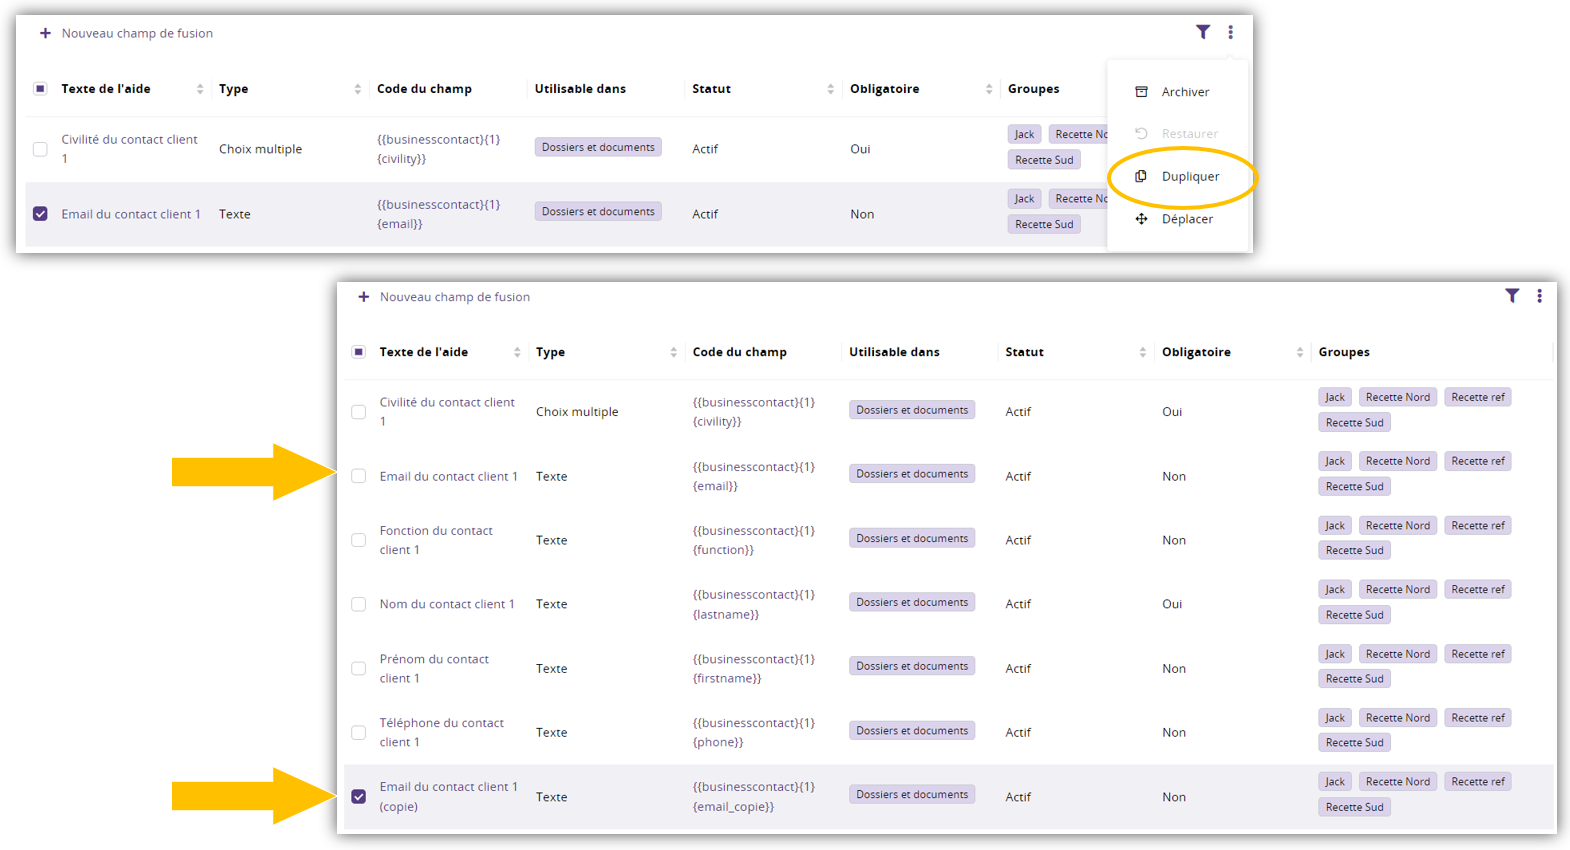Viewport: 1570px width, 850px height.
Task: Click three-dot menu icon in upper table
Action: coord(1230,32)
